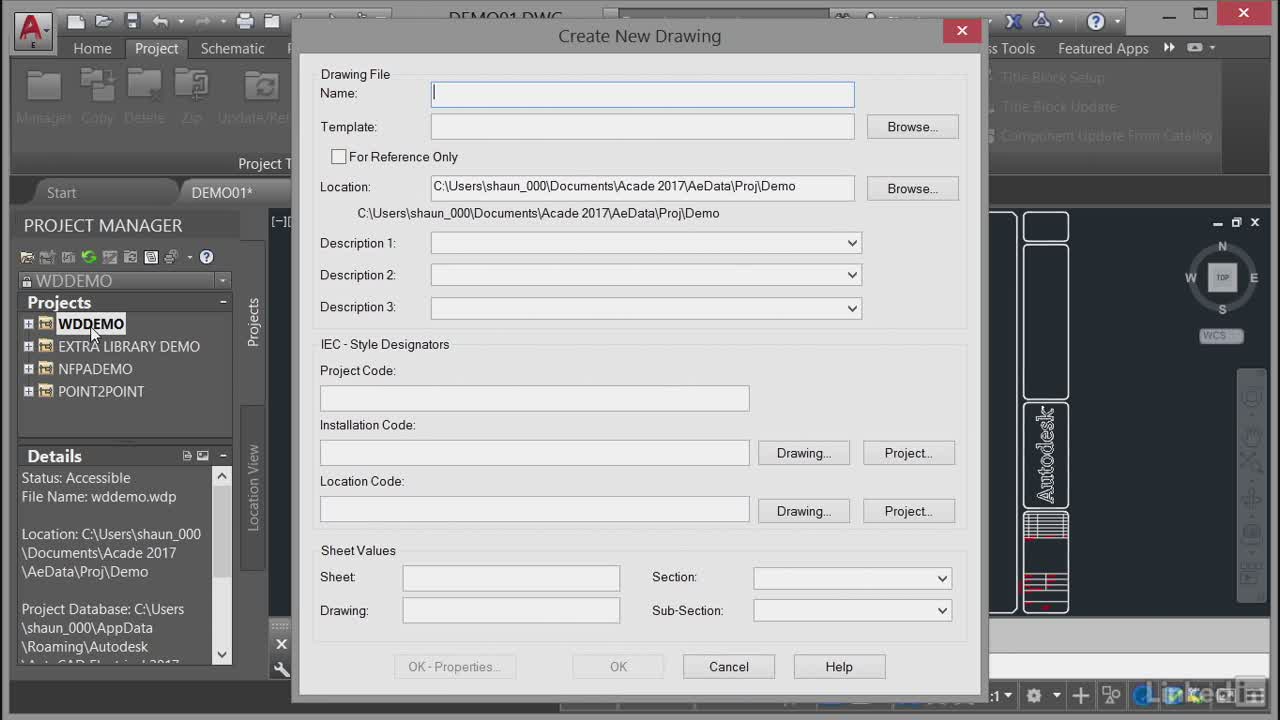Click the New file icon in quick access toolbar
This screenshot has height=720, width=1280.
pos(76,20)
